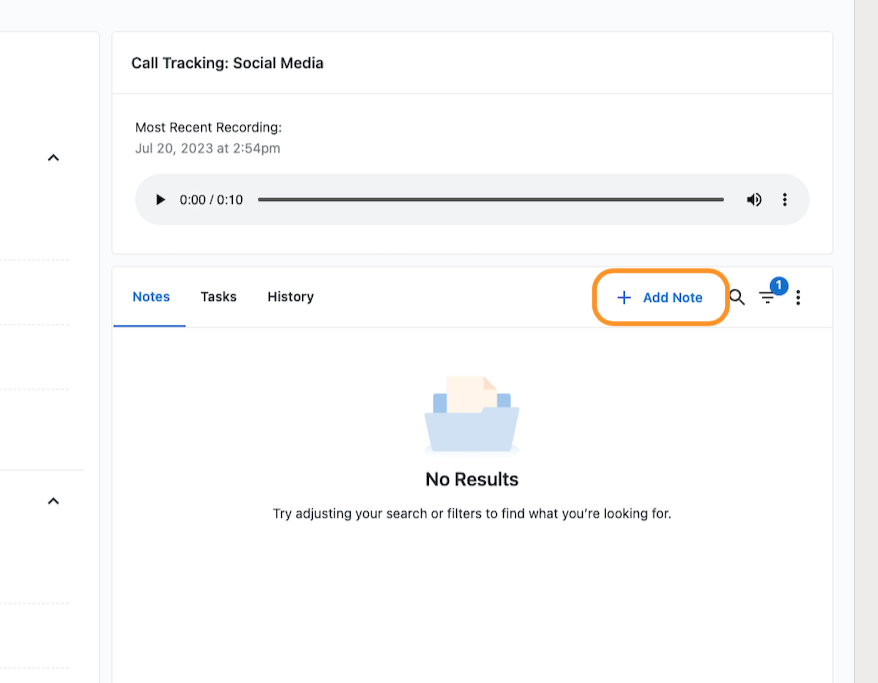Click the No Results folder illustration

coord(472,415)
